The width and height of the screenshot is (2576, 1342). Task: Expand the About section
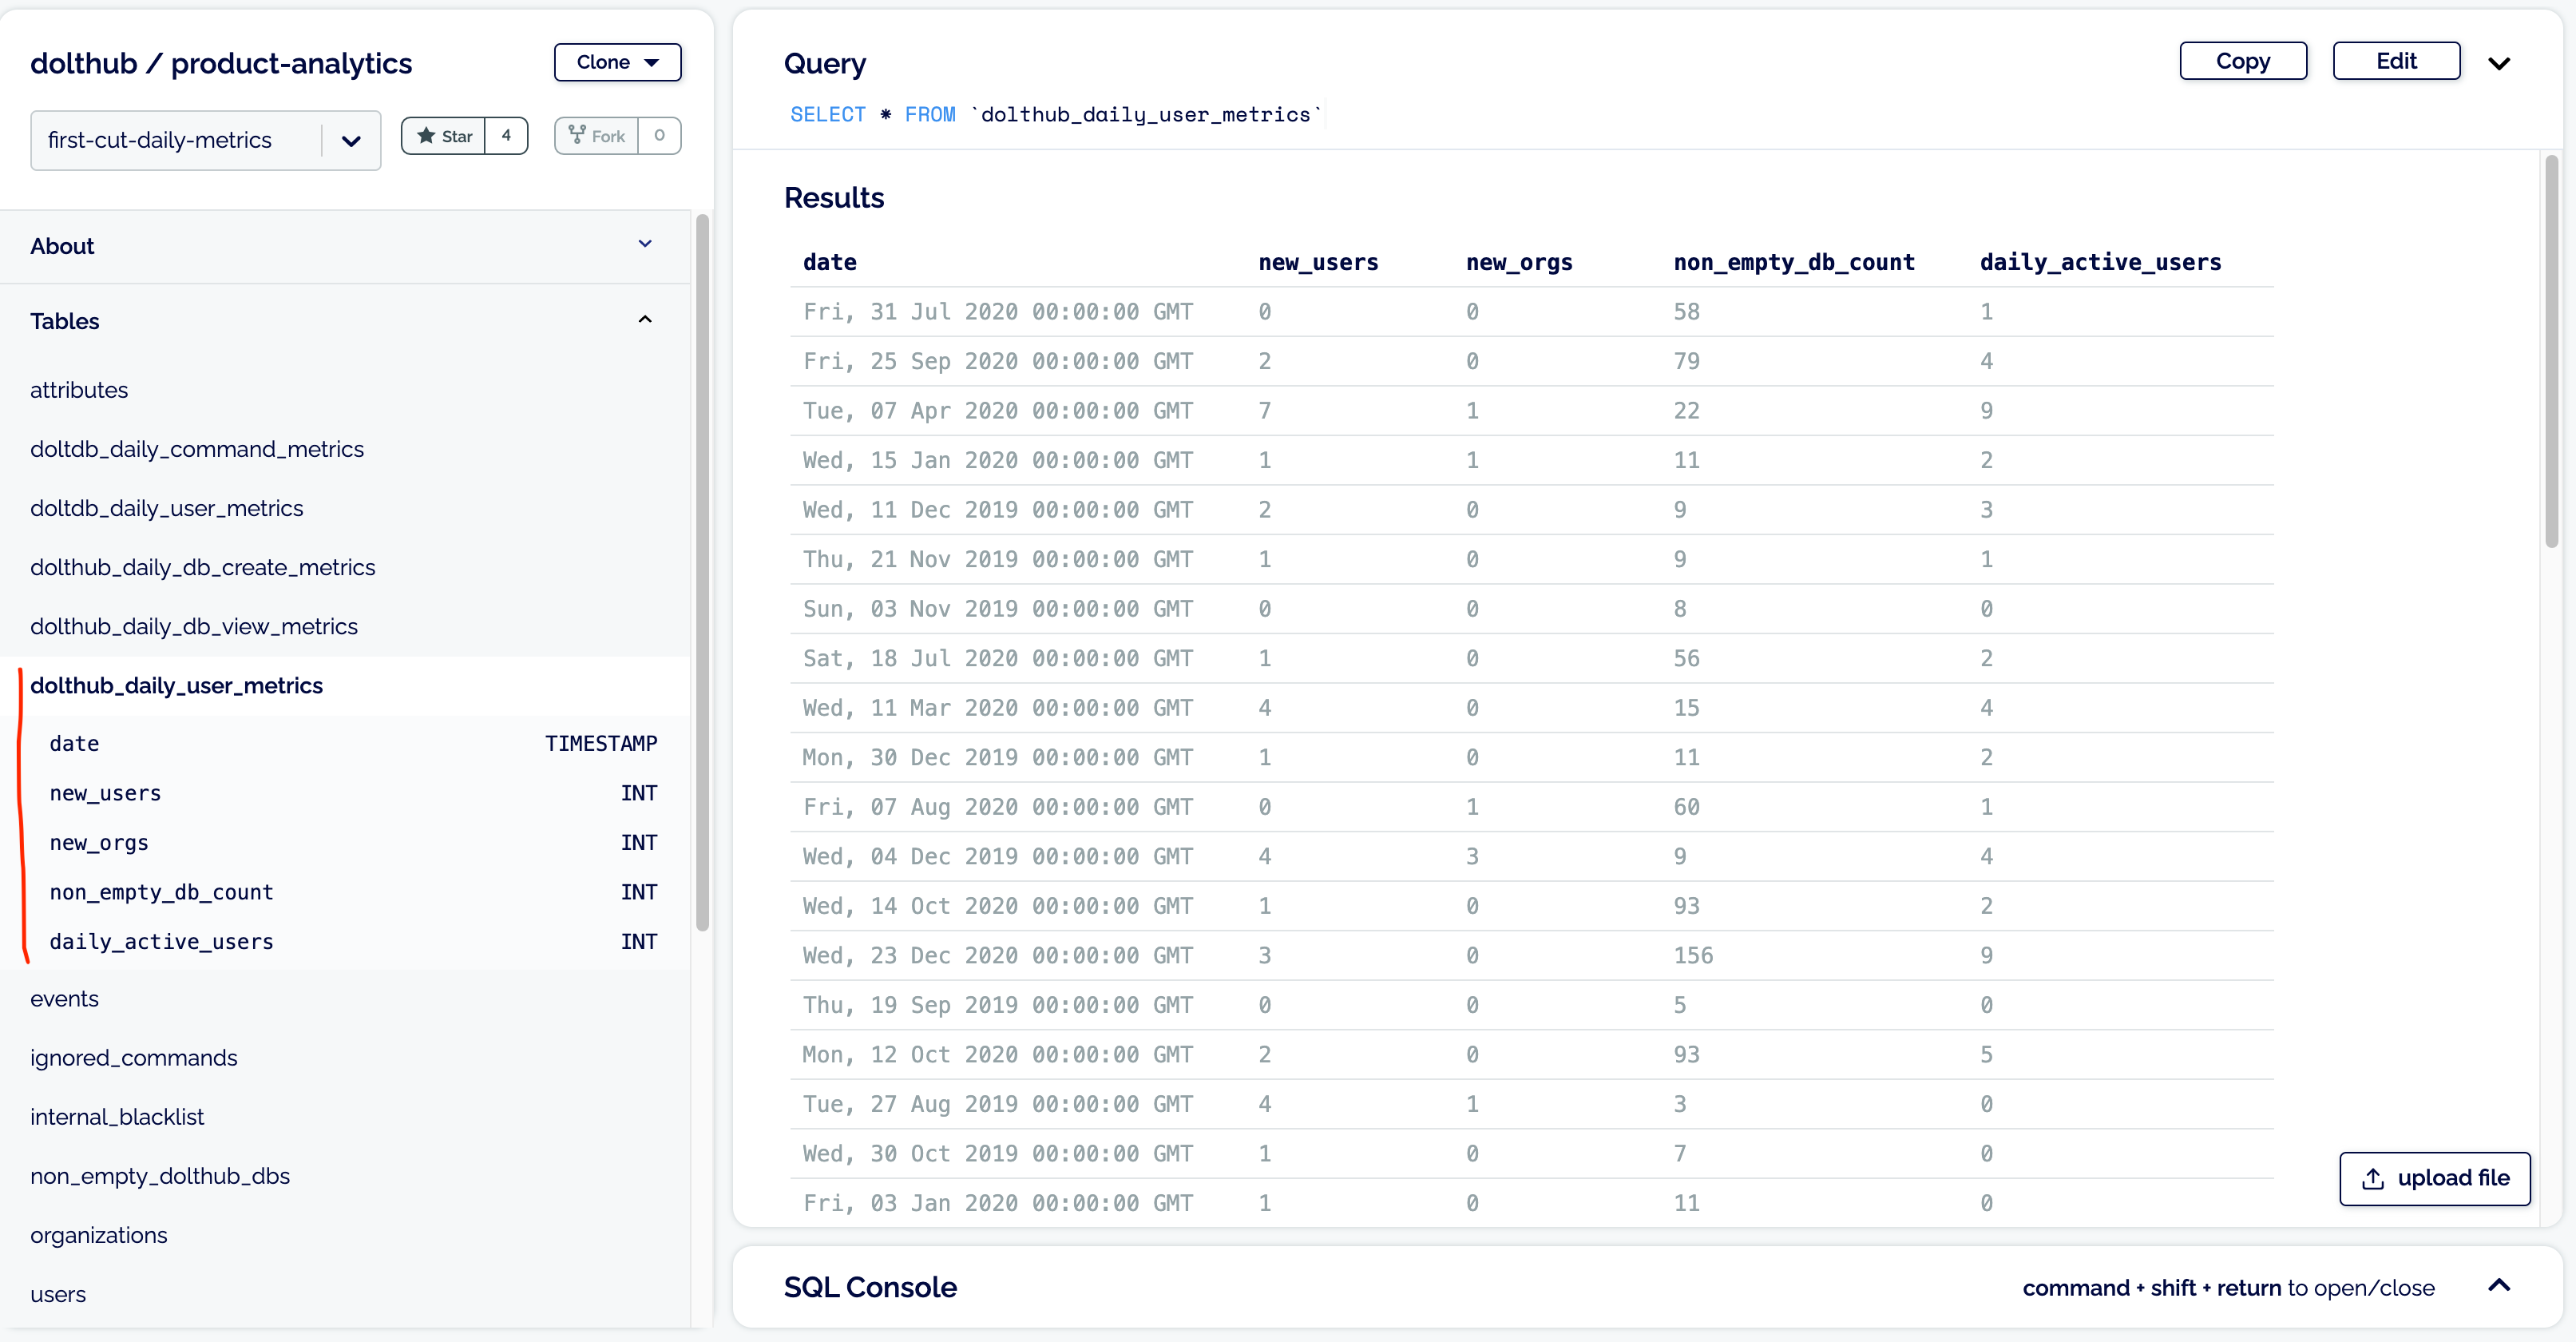[x=645, y=243]
